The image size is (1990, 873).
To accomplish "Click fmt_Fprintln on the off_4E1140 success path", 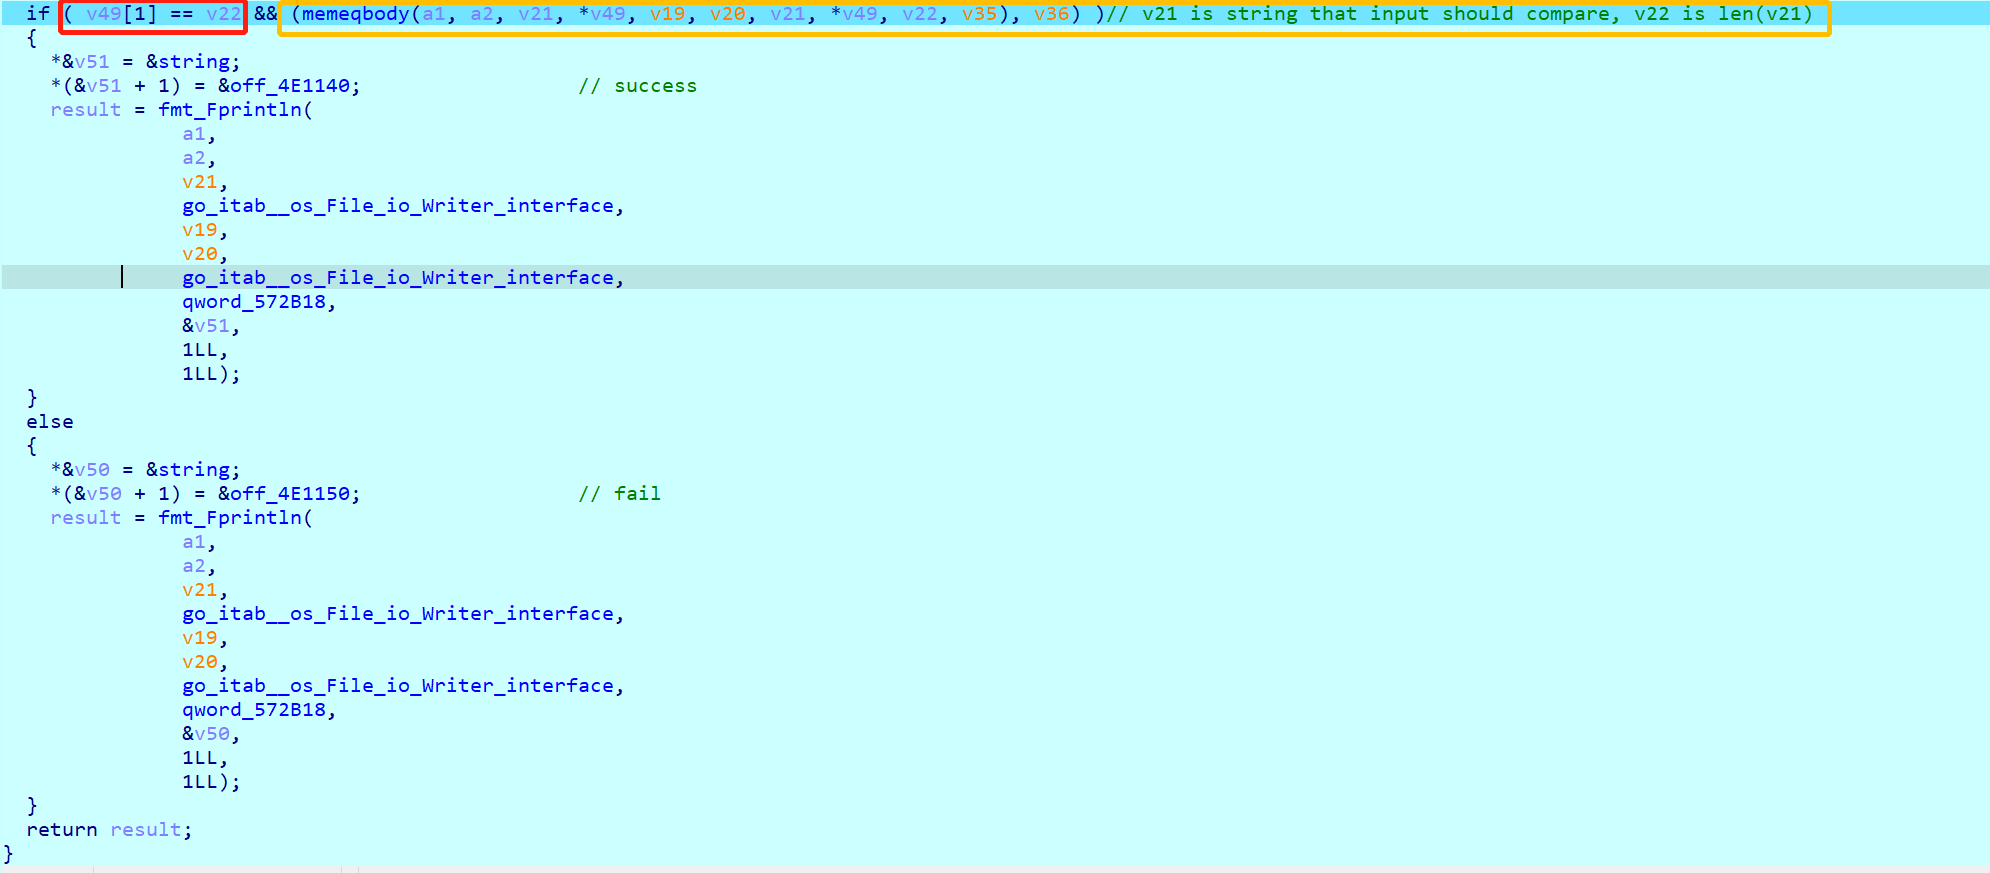I will [x=230, y=110].
